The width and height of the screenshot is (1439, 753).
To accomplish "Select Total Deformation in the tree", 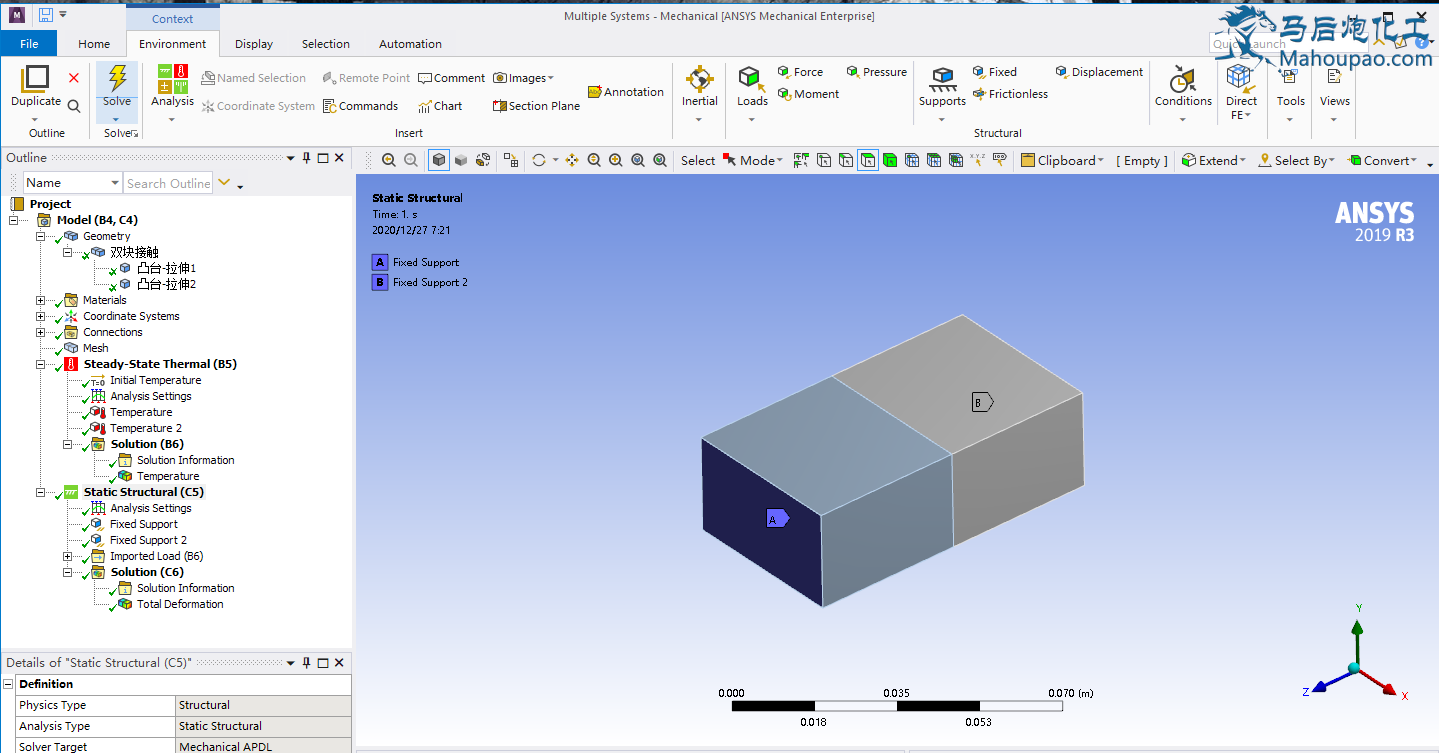I will pyautogui.click(x=180, y=604).
